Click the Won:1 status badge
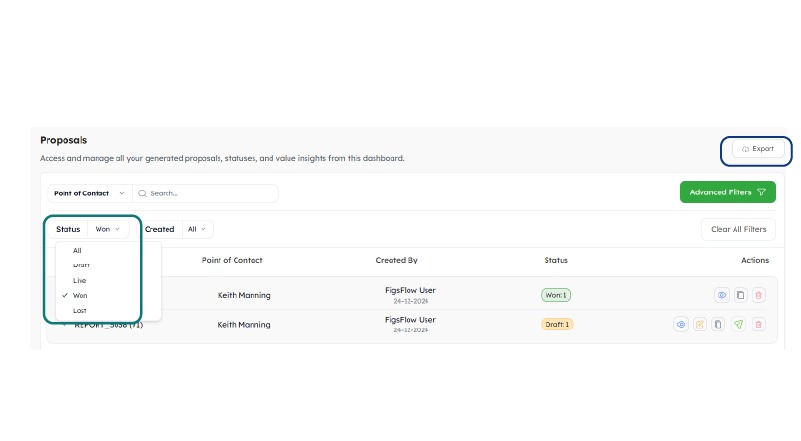This screenshot has width=801, height=441. (x=556, y=295)
